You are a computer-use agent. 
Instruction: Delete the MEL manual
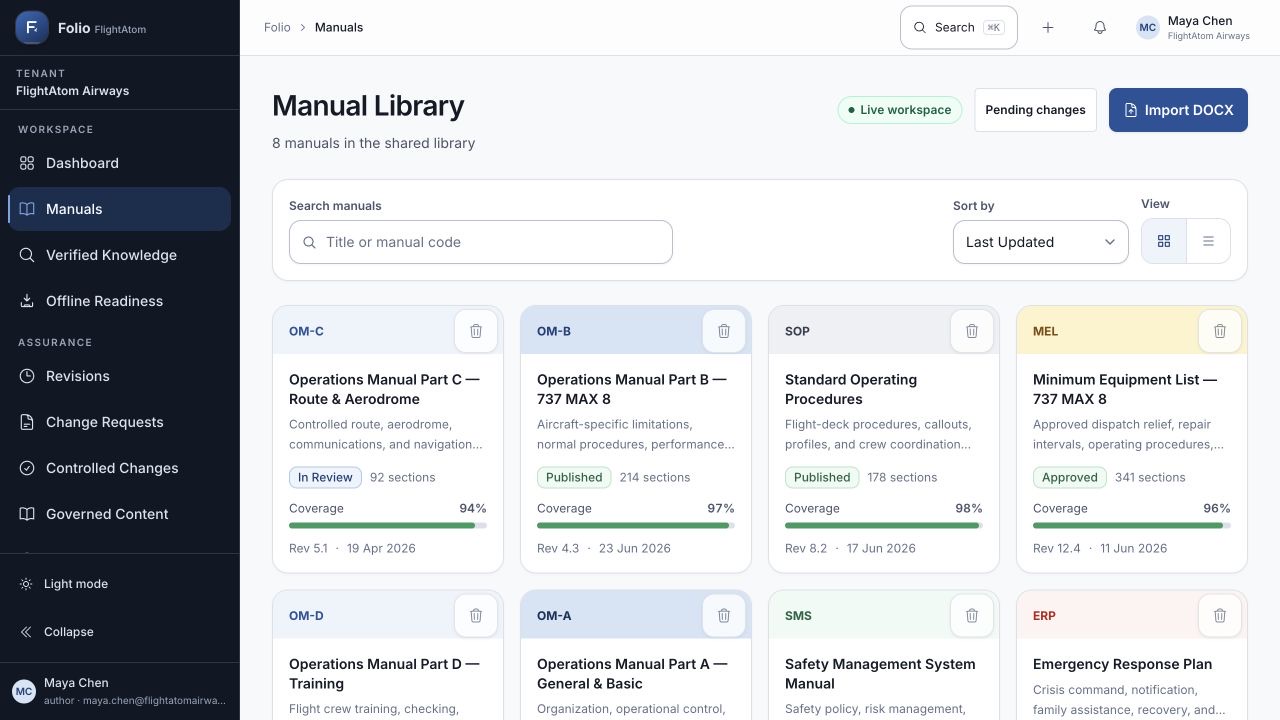[1220, 331]
